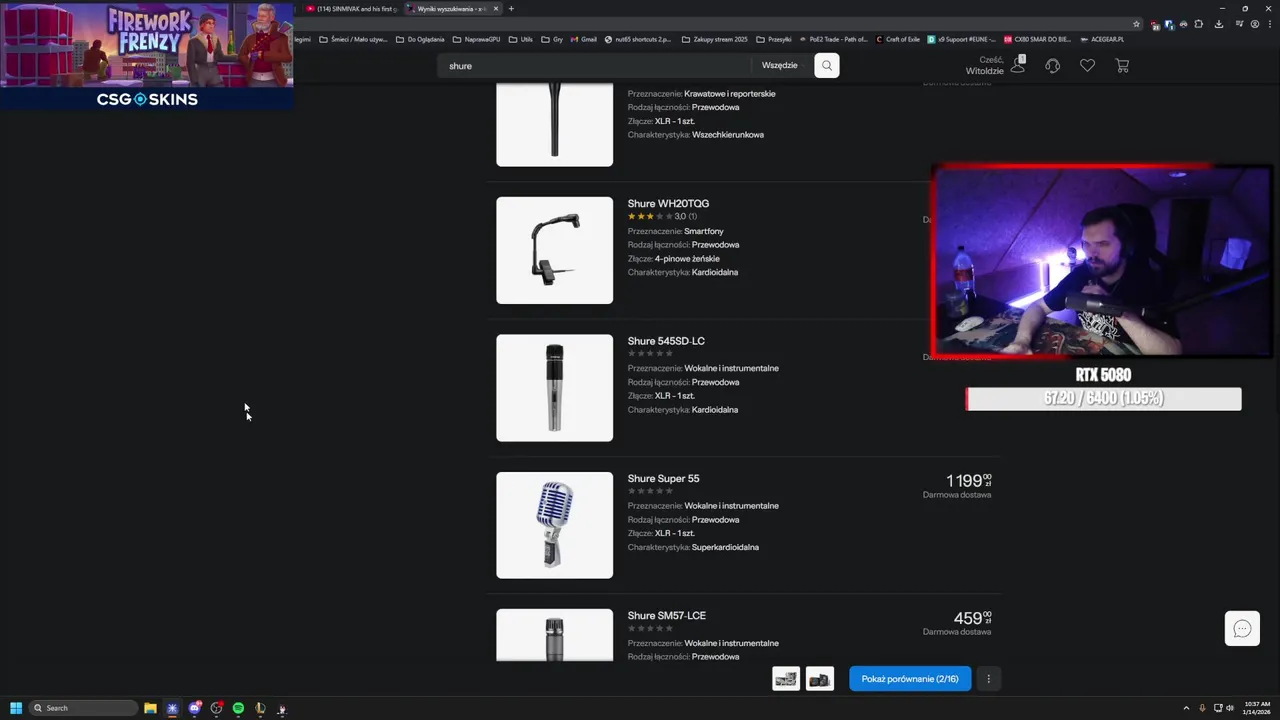Click Shure 545SD-LC microphone thumbnail
The image size is (1280, 720).
(x=555, y=388)
